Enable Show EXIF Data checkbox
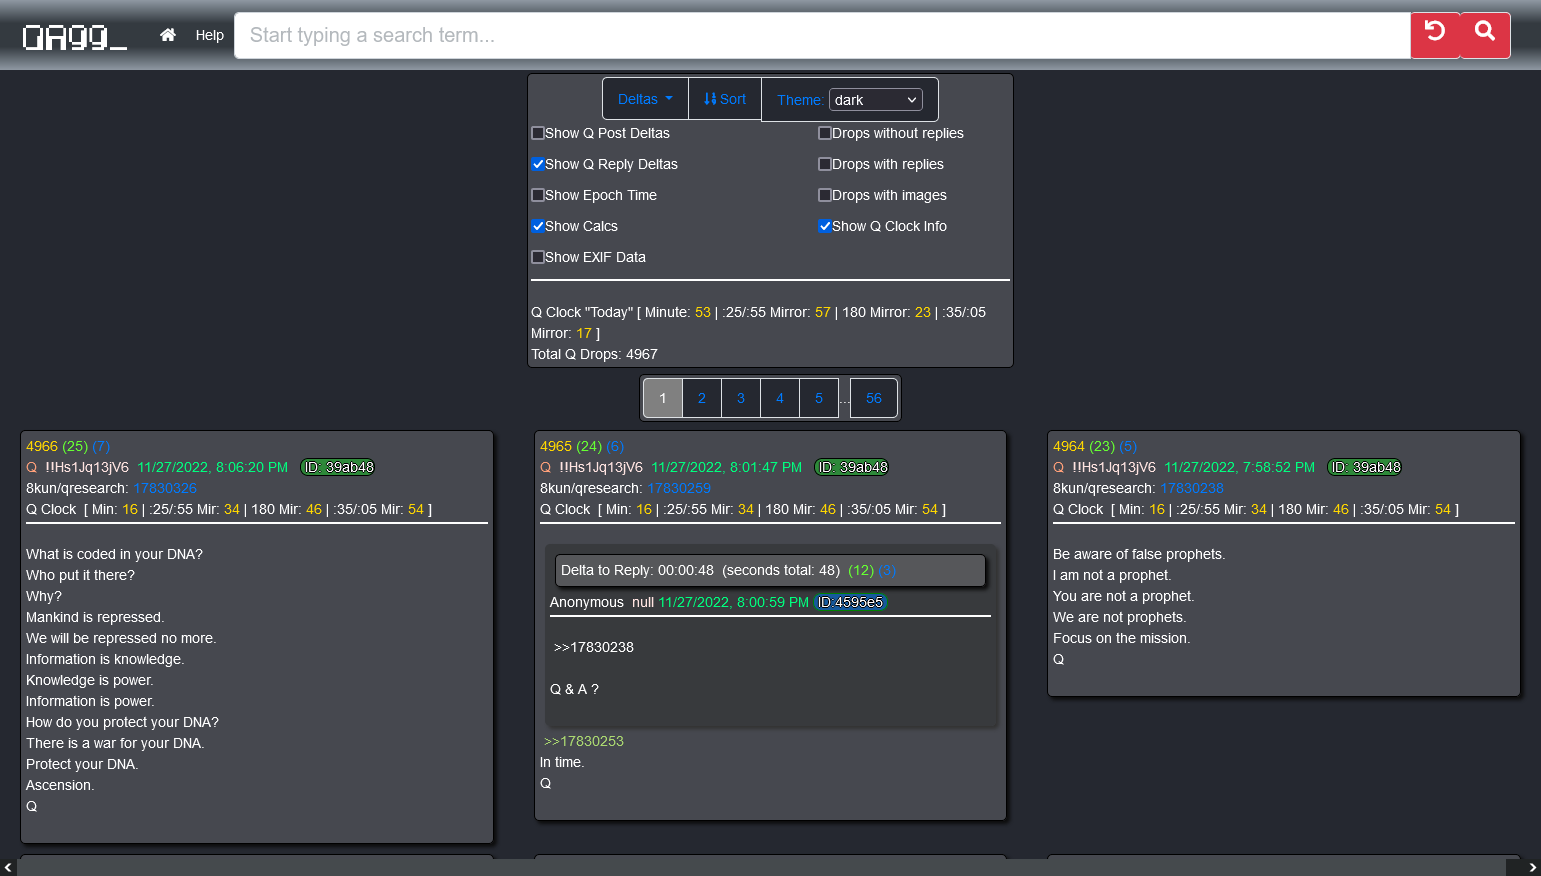This screenshot has width=1541, height=876. tap(538, 257)
